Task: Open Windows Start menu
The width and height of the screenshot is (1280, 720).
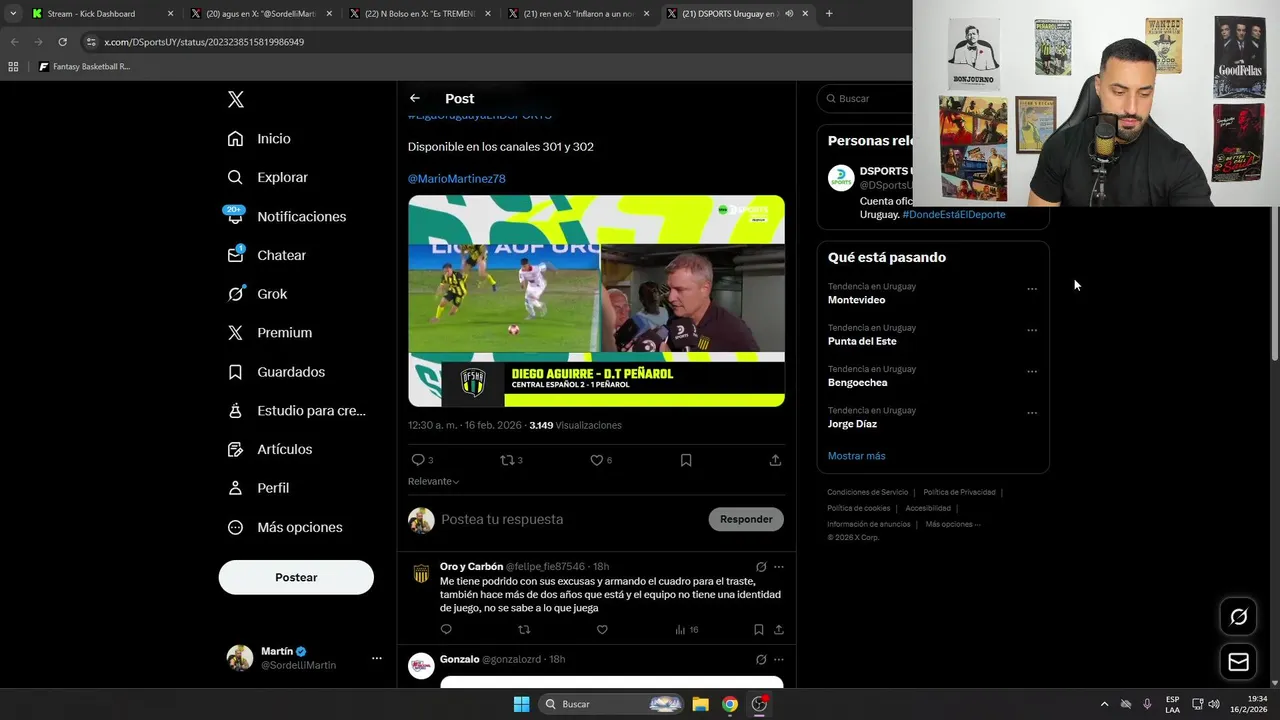Action: coord(521,704)
